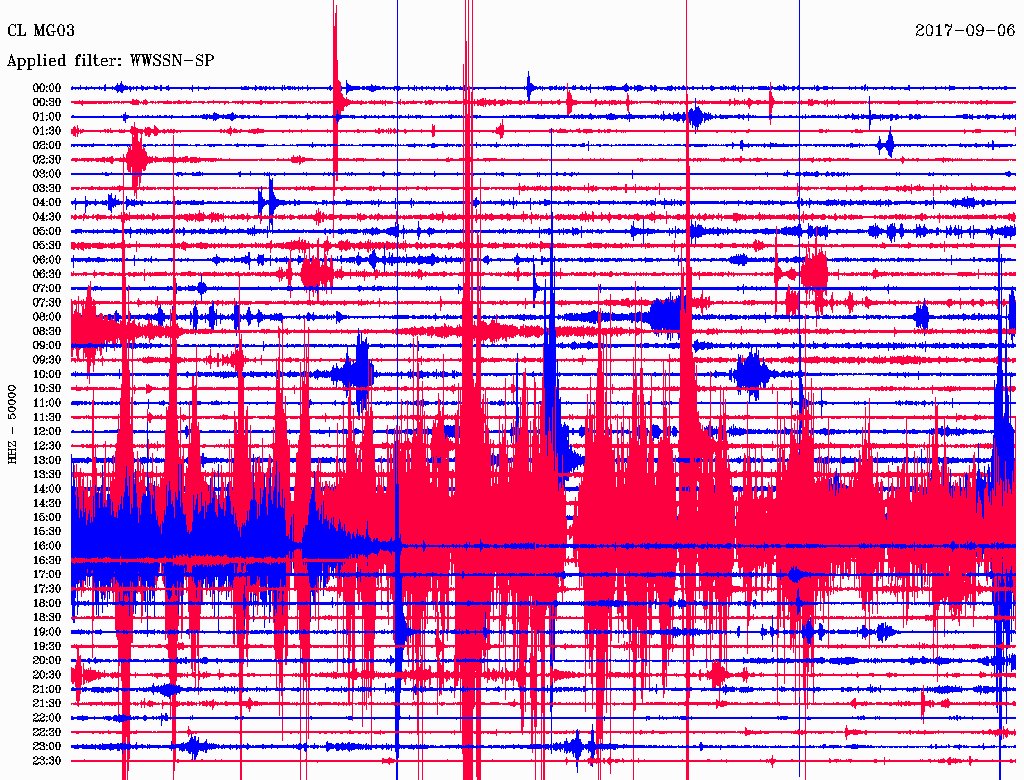Select the 19:30 time label
Viewport: 1024px width, 780px height.
coord(47,646)
